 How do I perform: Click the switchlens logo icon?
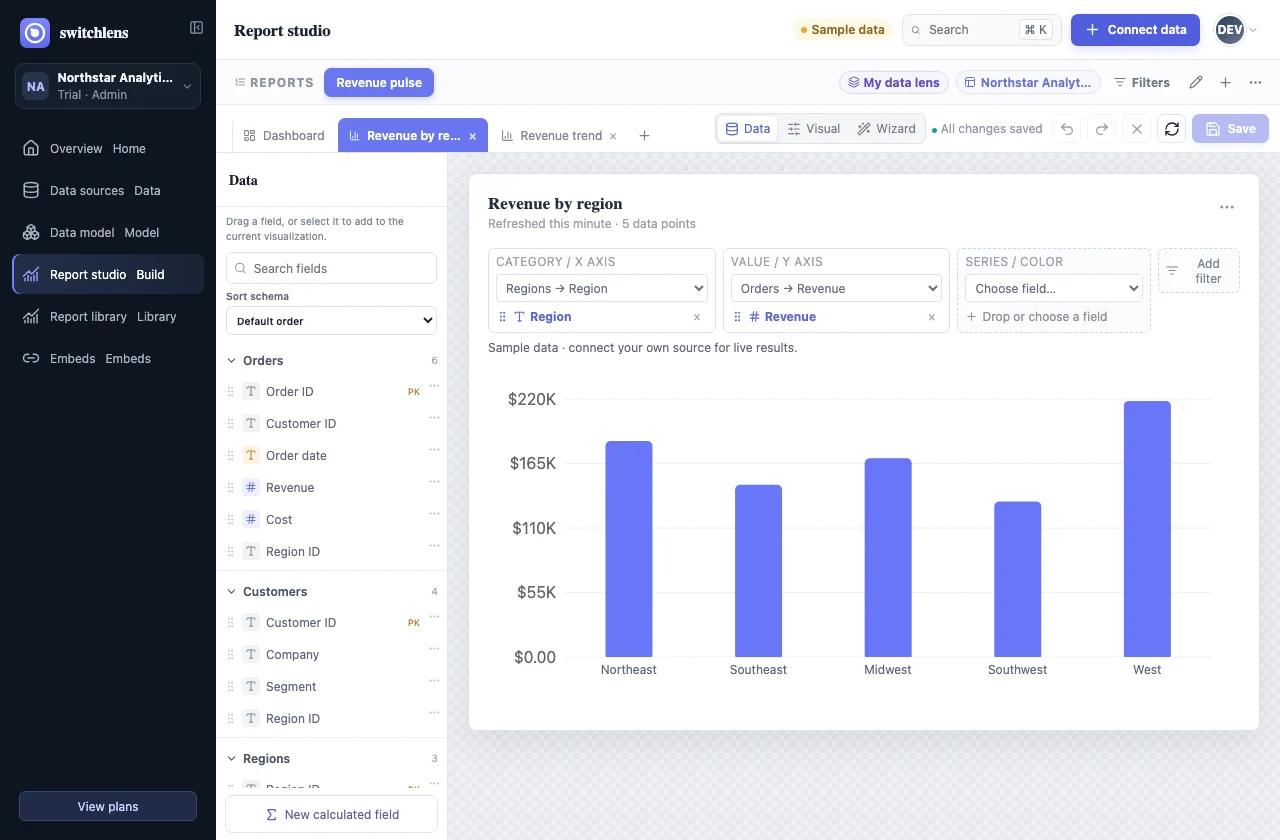click(x=35, y=33)
